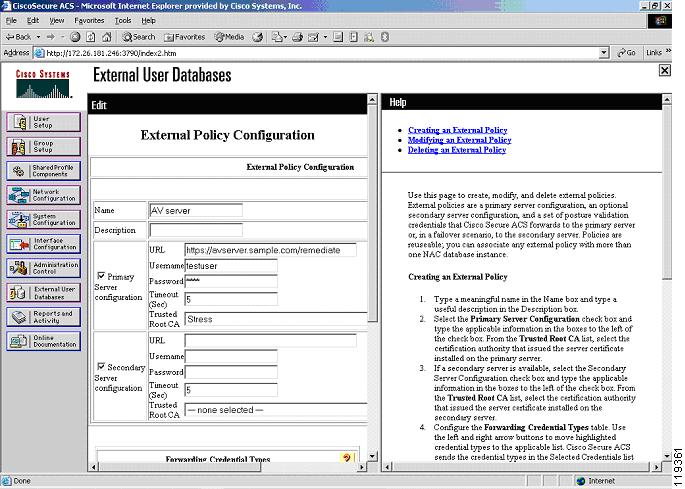685x489 pixels.
Task: Open secondary Trusted Root CA dropdown
Action: [276, 410]
